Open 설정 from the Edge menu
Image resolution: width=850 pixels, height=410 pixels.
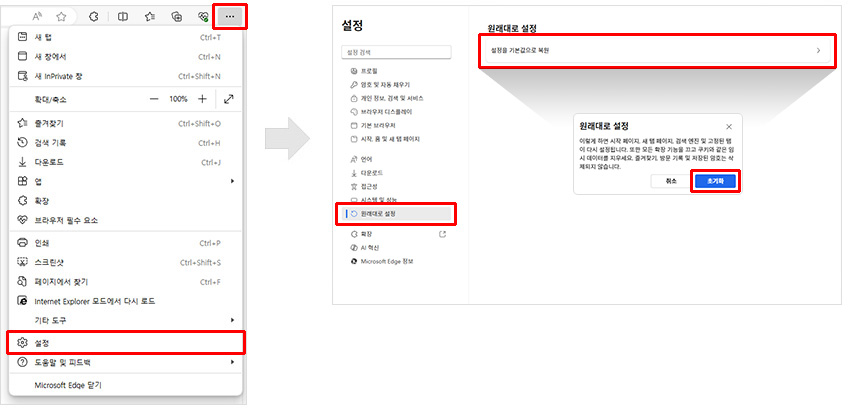pyautogui.click(x=125, y=342)
